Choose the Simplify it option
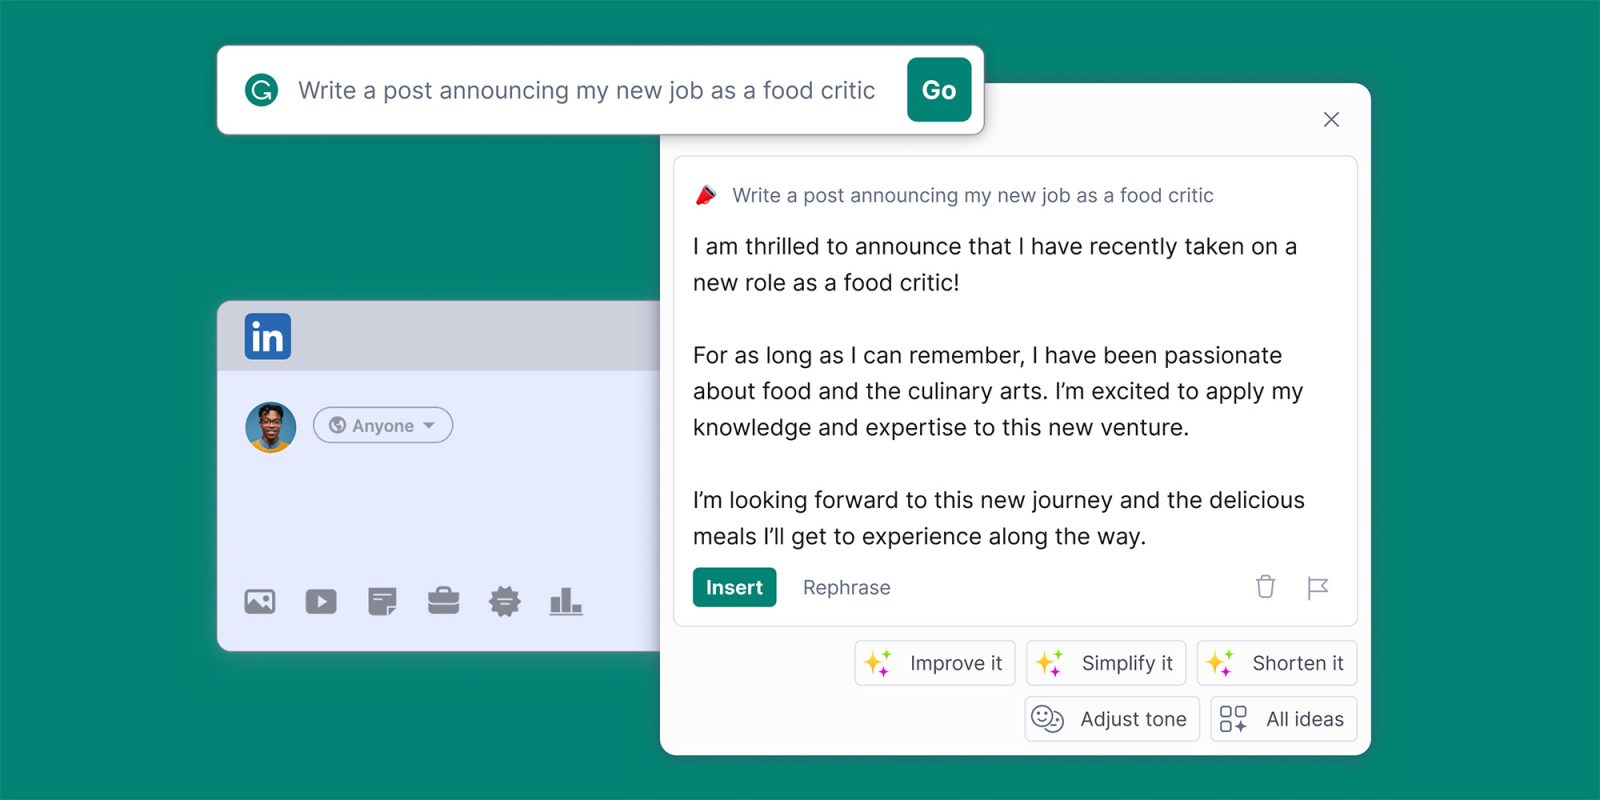This screenshot has width=1600, height=800. (x=1106, y=663)
